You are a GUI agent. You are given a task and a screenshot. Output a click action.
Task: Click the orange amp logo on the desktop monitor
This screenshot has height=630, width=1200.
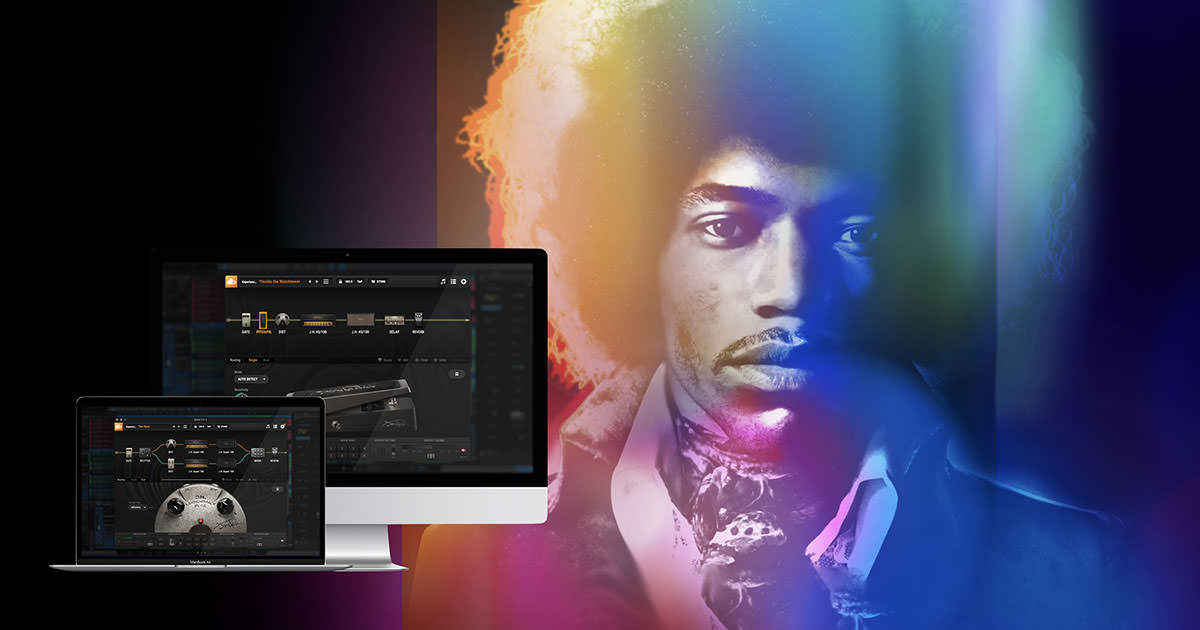pyautogui.click(x=231, y=281)
